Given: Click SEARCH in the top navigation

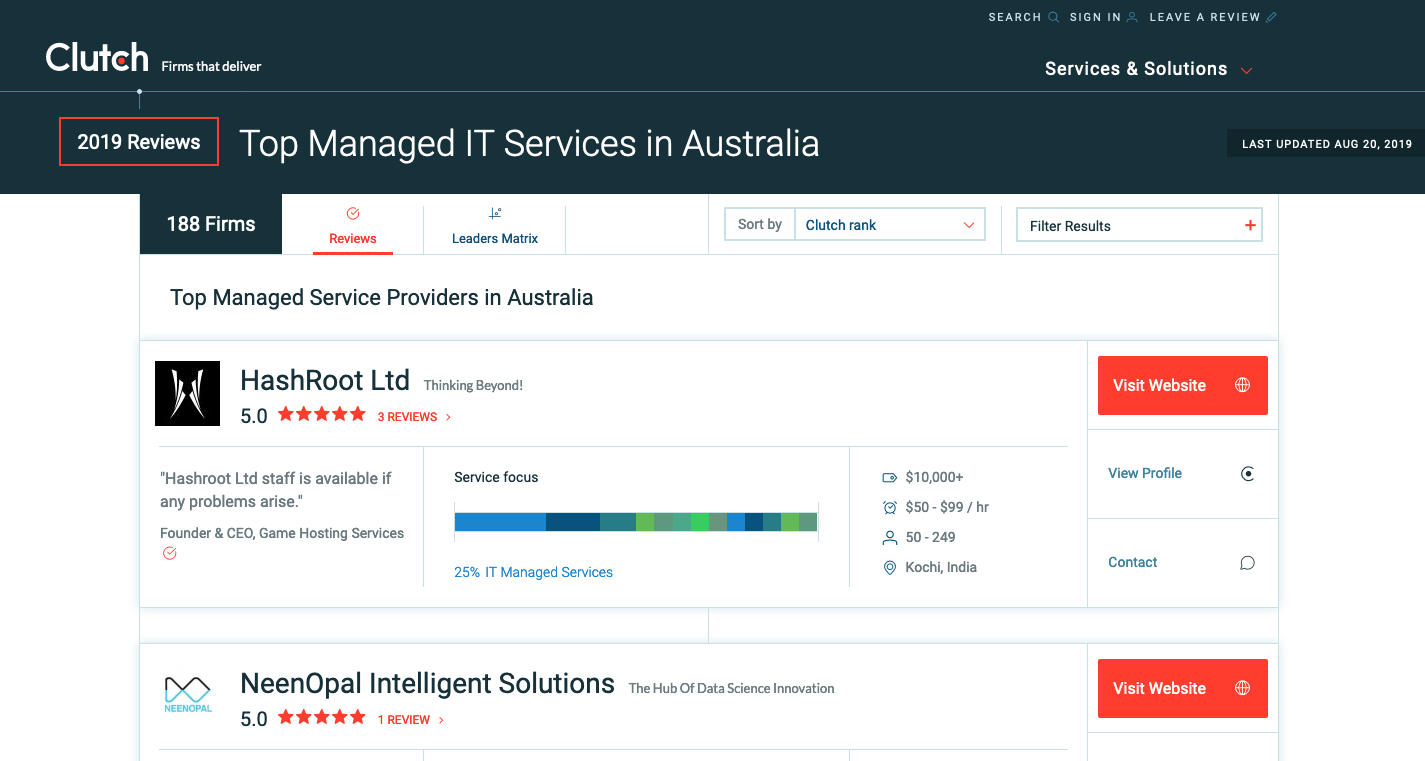Looking at the screenshot, I should 1015,17.
